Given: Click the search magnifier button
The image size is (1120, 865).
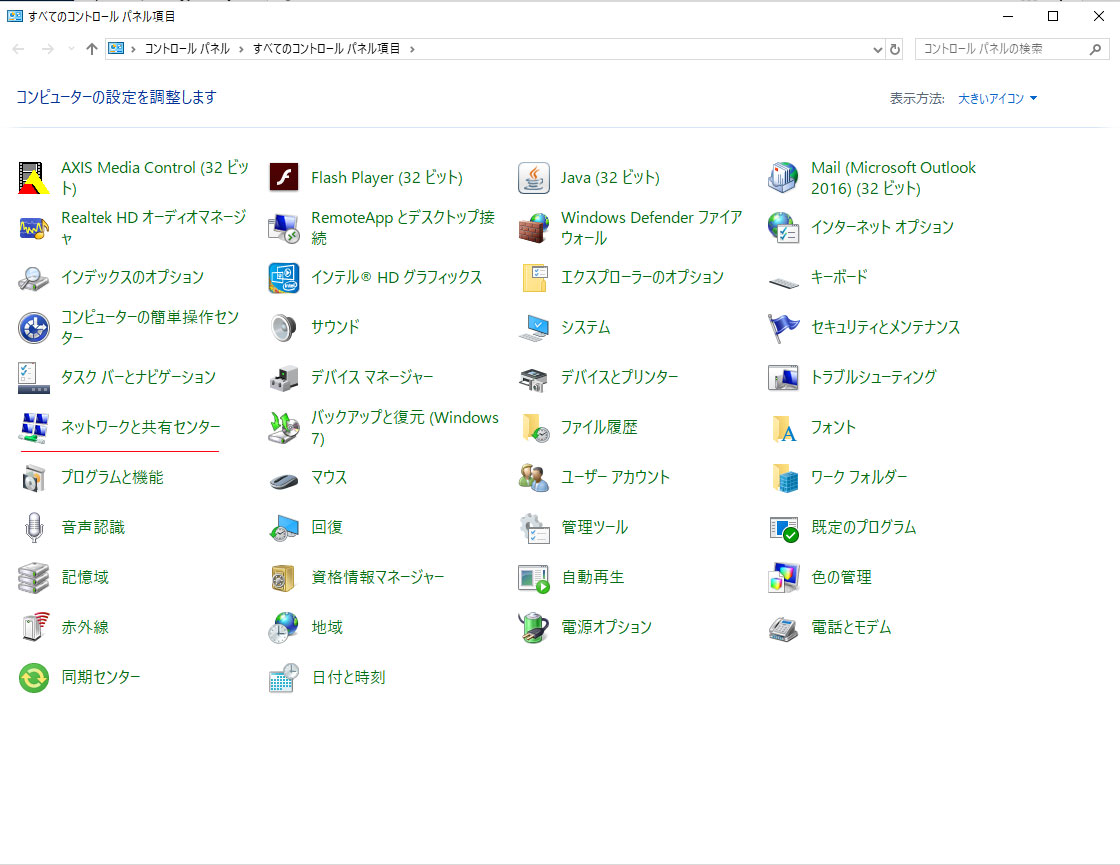Looking at the screenshot, I should click(x=1095, y=49).
